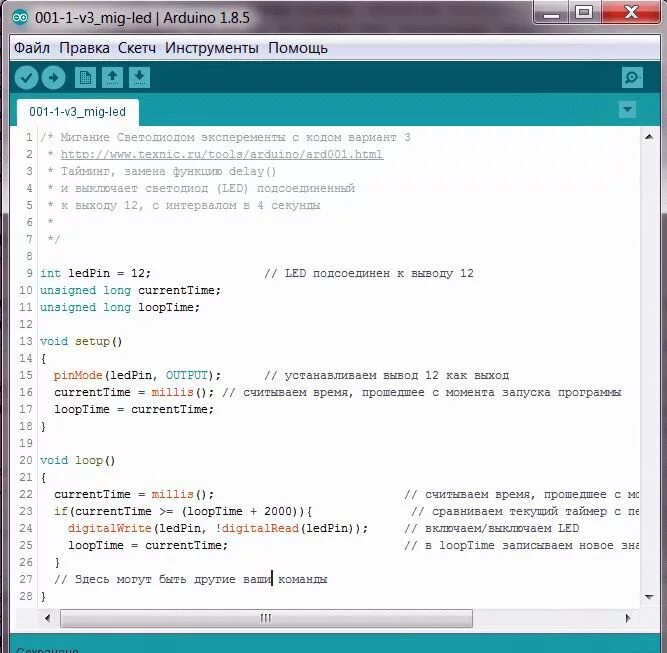Image resolution: width=667 pixels, height=653 pixels.
Task: Click the Verify checkmark button
Action: pyautogui.click(x=26, y=78)
